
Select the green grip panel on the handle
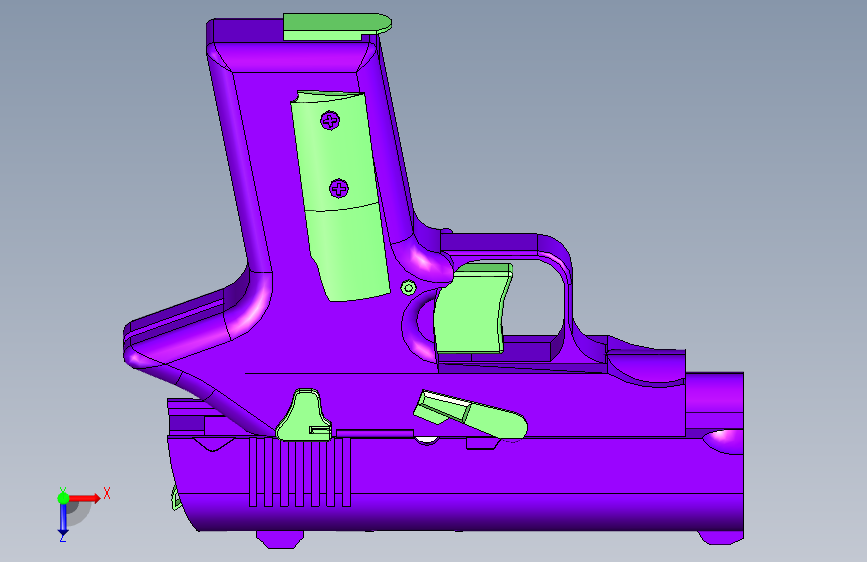tap(341, 196)
